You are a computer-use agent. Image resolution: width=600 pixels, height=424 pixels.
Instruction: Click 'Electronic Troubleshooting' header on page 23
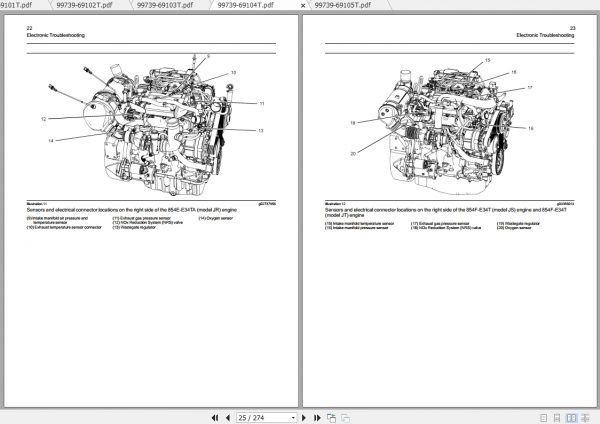[x=545, y=35]
